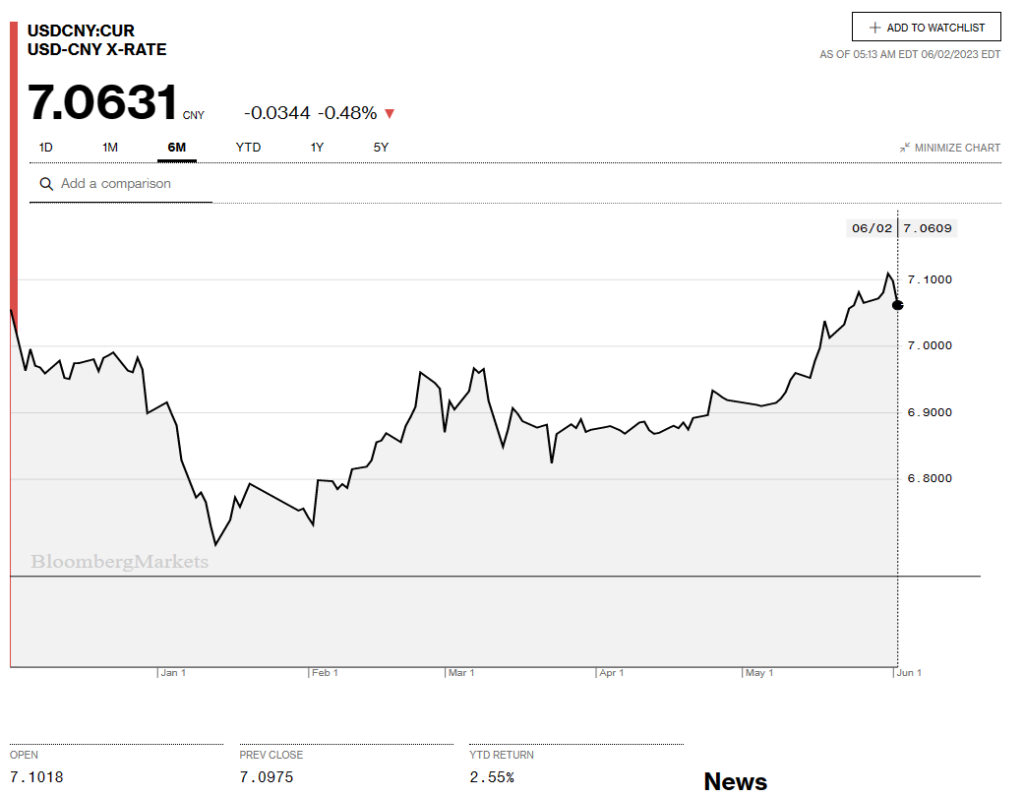Click the black data point marker on chart
Viewport: 1024px width, 797px height.
897,304
